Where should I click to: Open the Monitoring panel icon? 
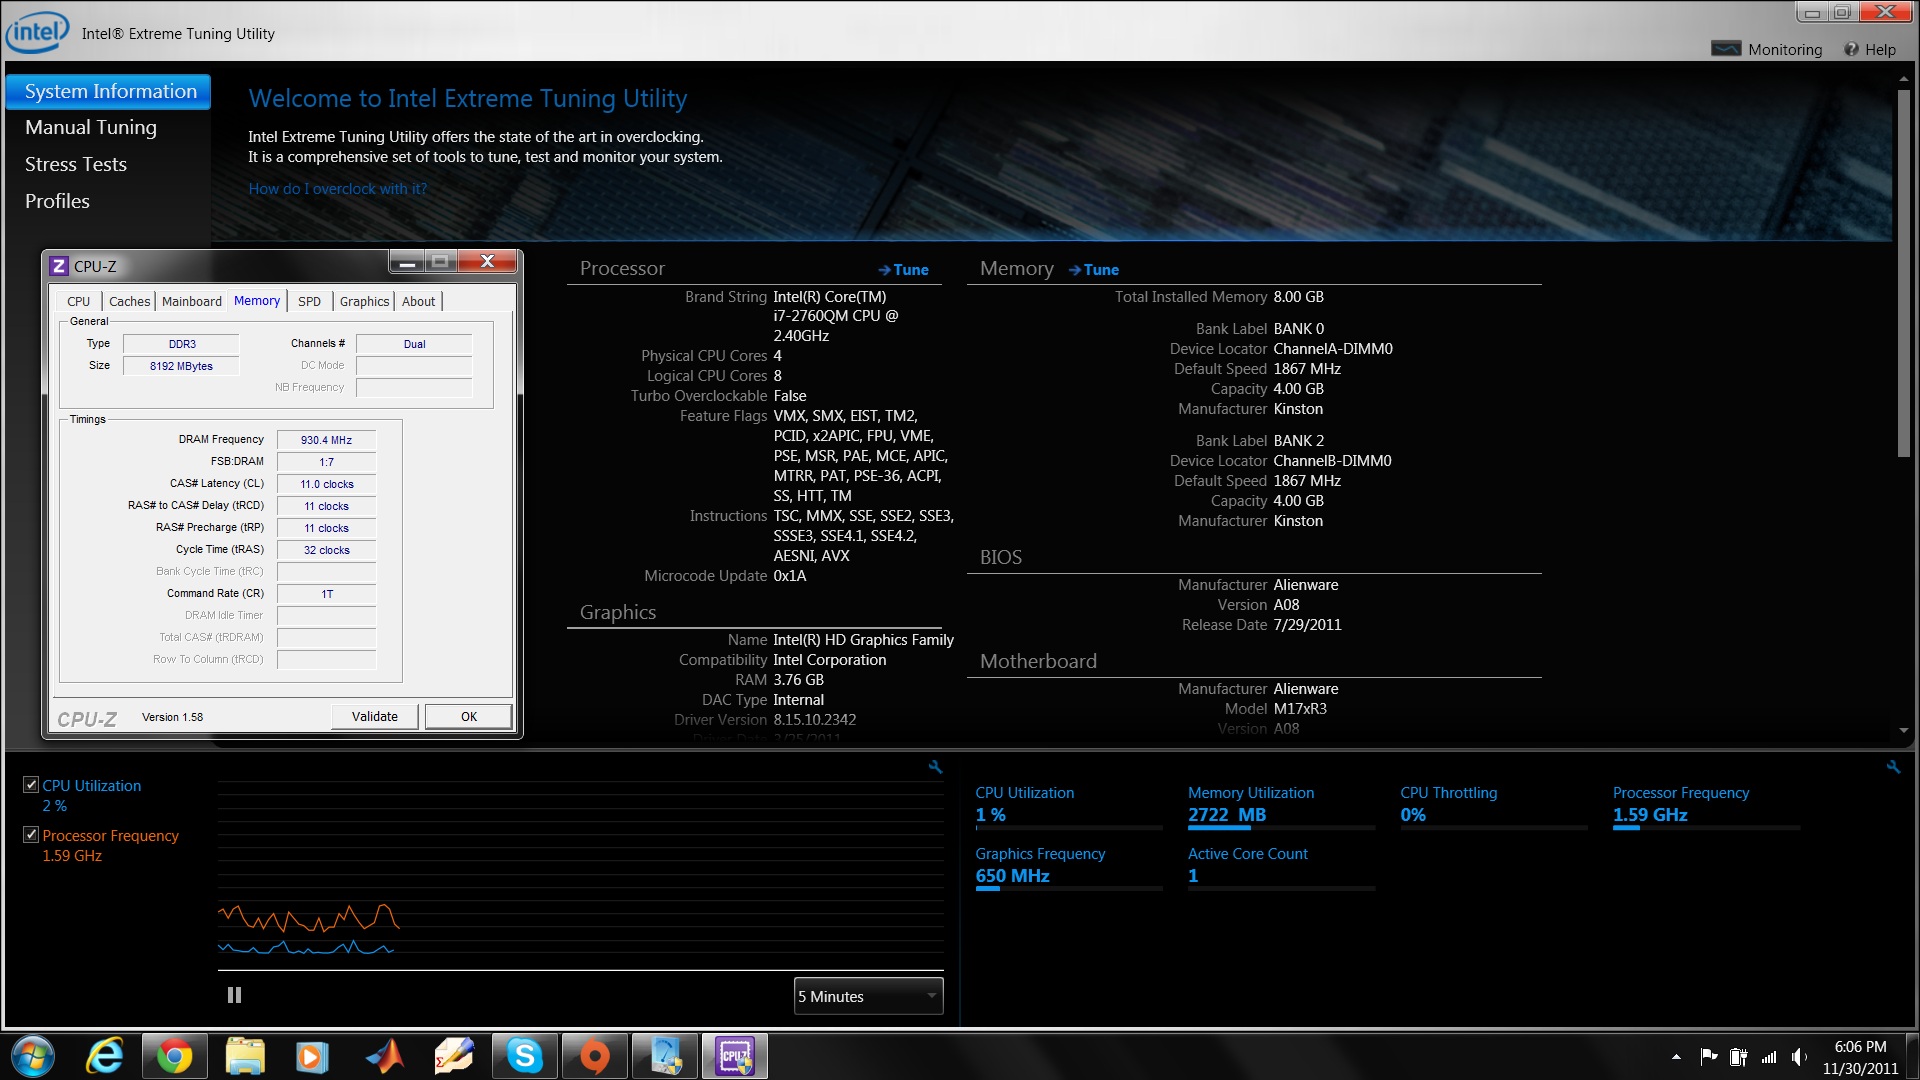click(1726, 49)
